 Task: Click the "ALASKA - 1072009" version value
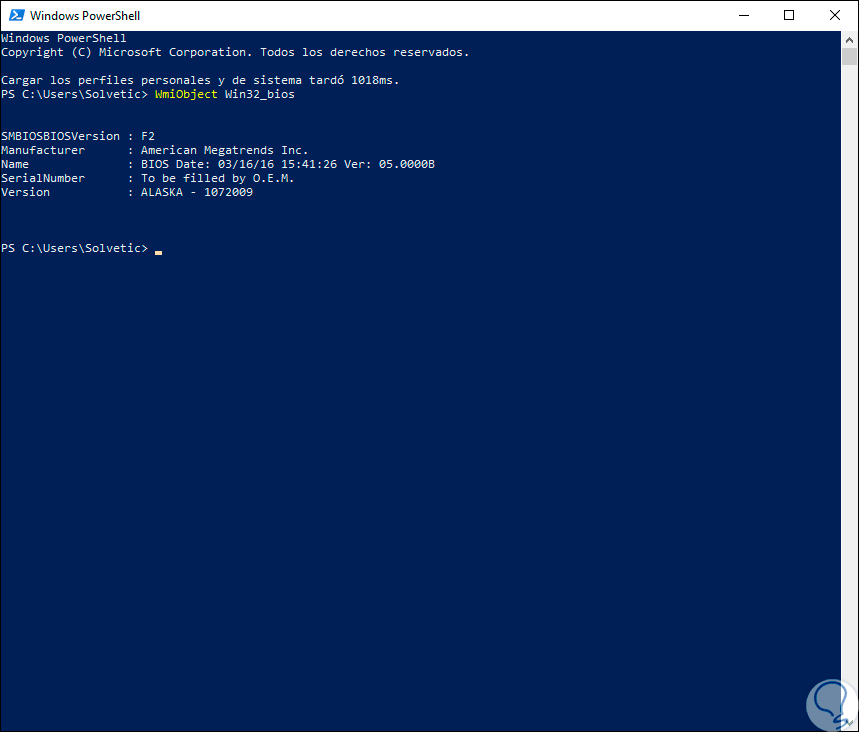pyautogui.click(x=196, y=192)
